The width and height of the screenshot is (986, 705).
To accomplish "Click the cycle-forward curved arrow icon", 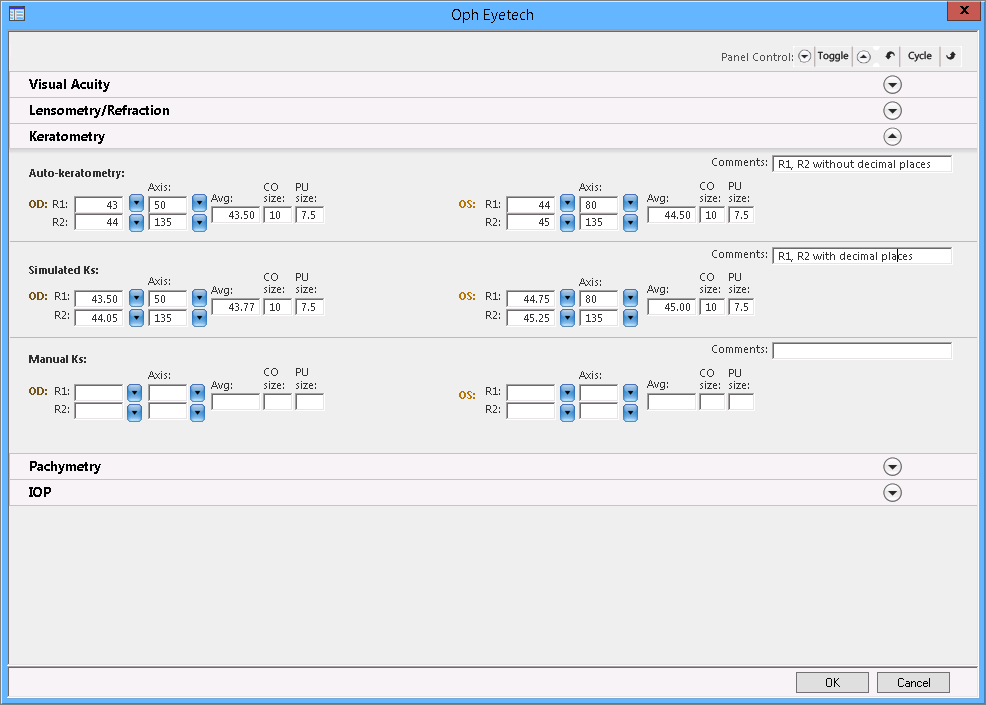I will 951,56.
